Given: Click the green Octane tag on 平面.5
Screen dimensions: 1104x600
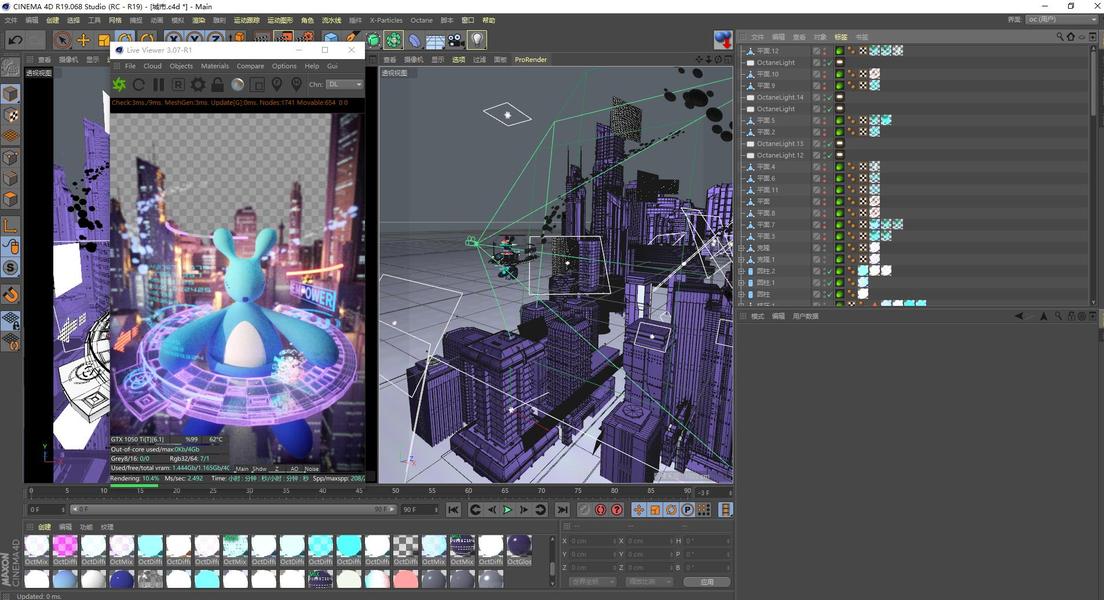Looking at the screenshot, I should point(839,120).
